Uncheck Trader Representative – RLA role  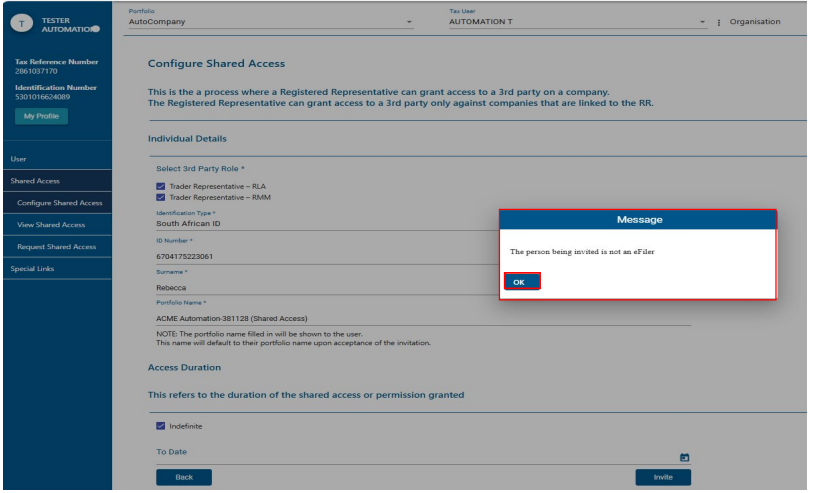click(x=161, y=186)
